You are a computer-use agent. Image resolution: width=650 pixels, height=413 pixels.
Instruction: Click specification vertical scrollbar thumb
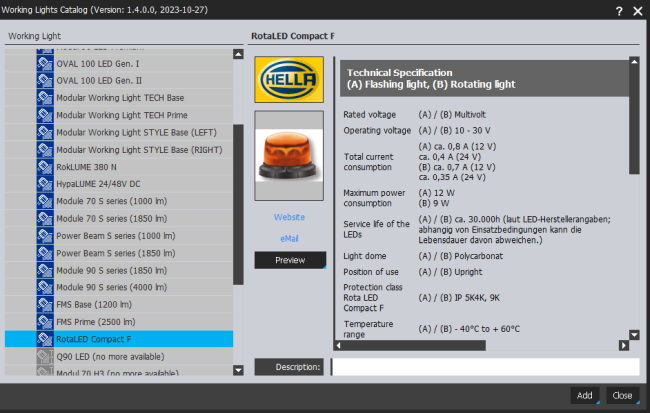coord(634,120)
